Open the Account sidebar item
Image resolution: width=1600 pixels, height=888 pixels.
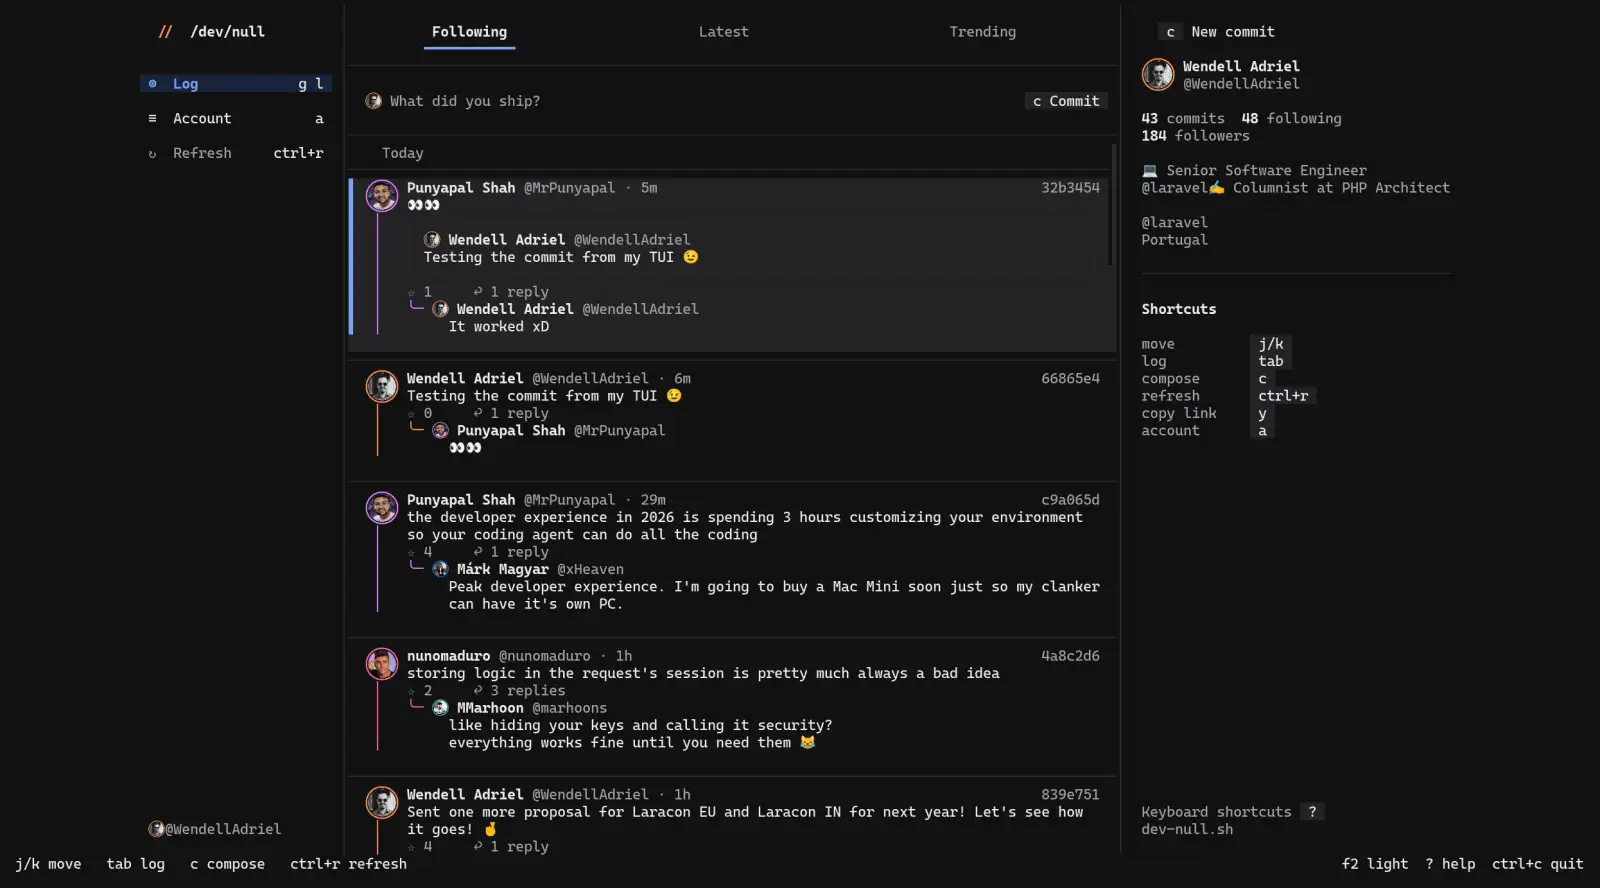tap(236, 118)
